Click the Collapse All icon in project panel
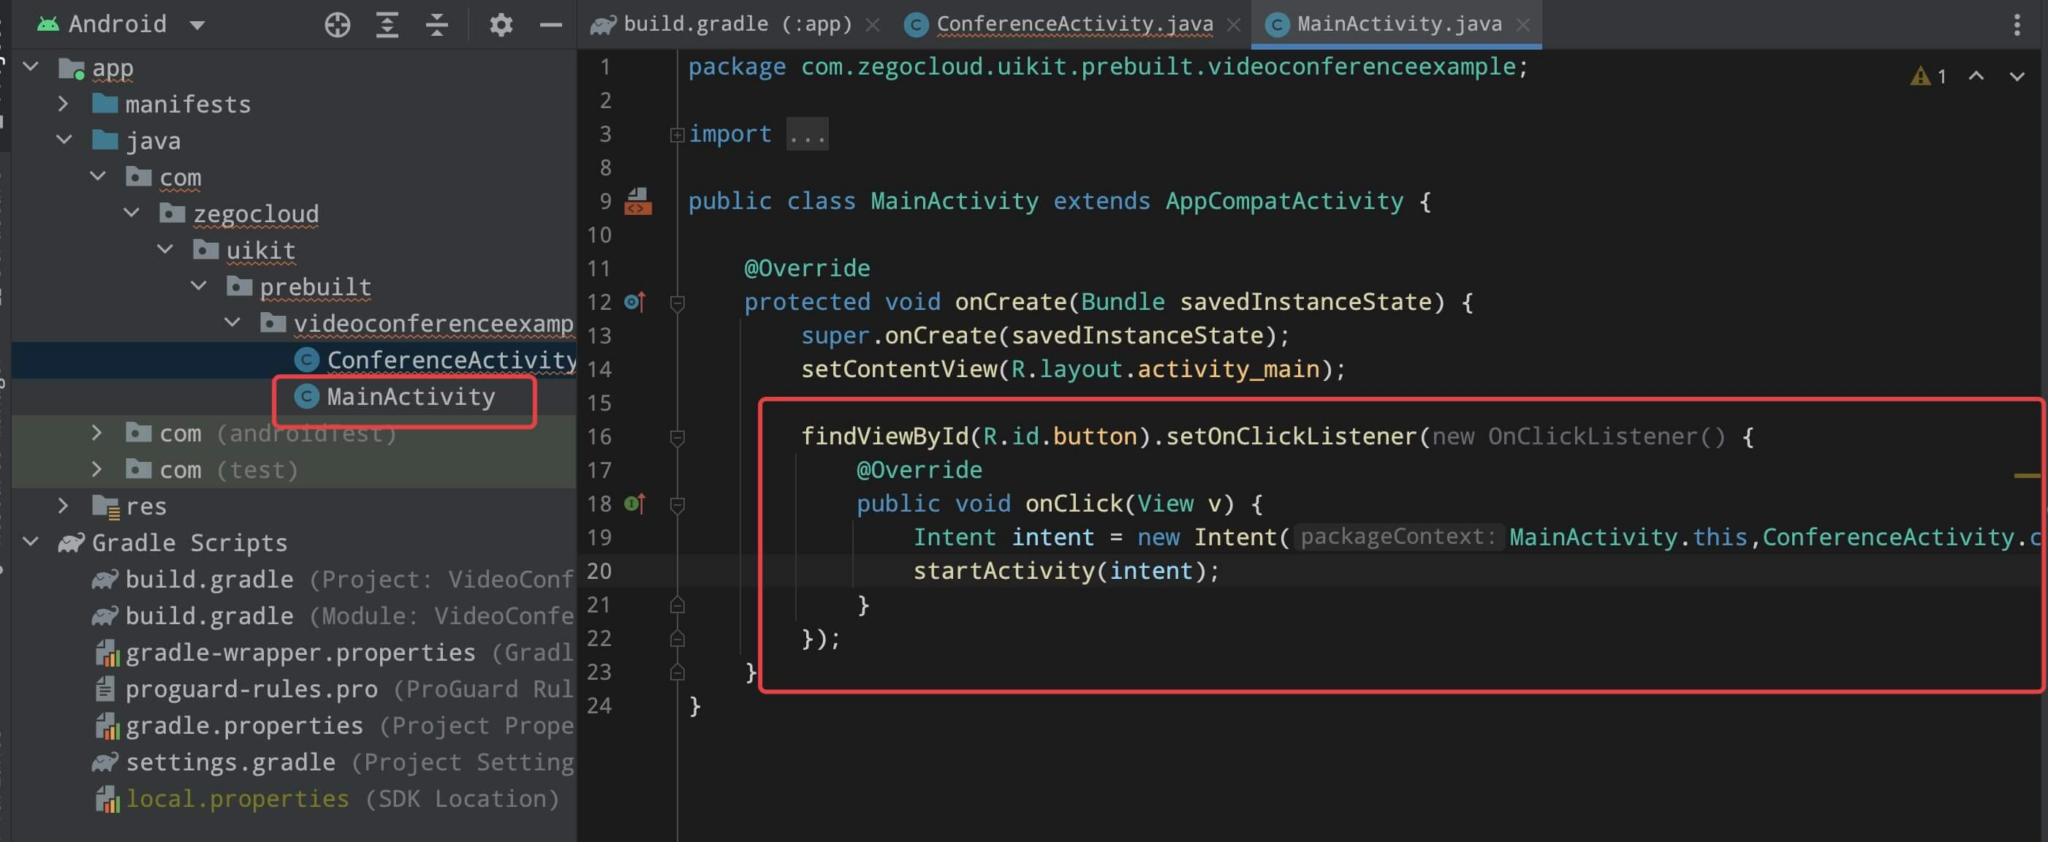 pos(437,25)
